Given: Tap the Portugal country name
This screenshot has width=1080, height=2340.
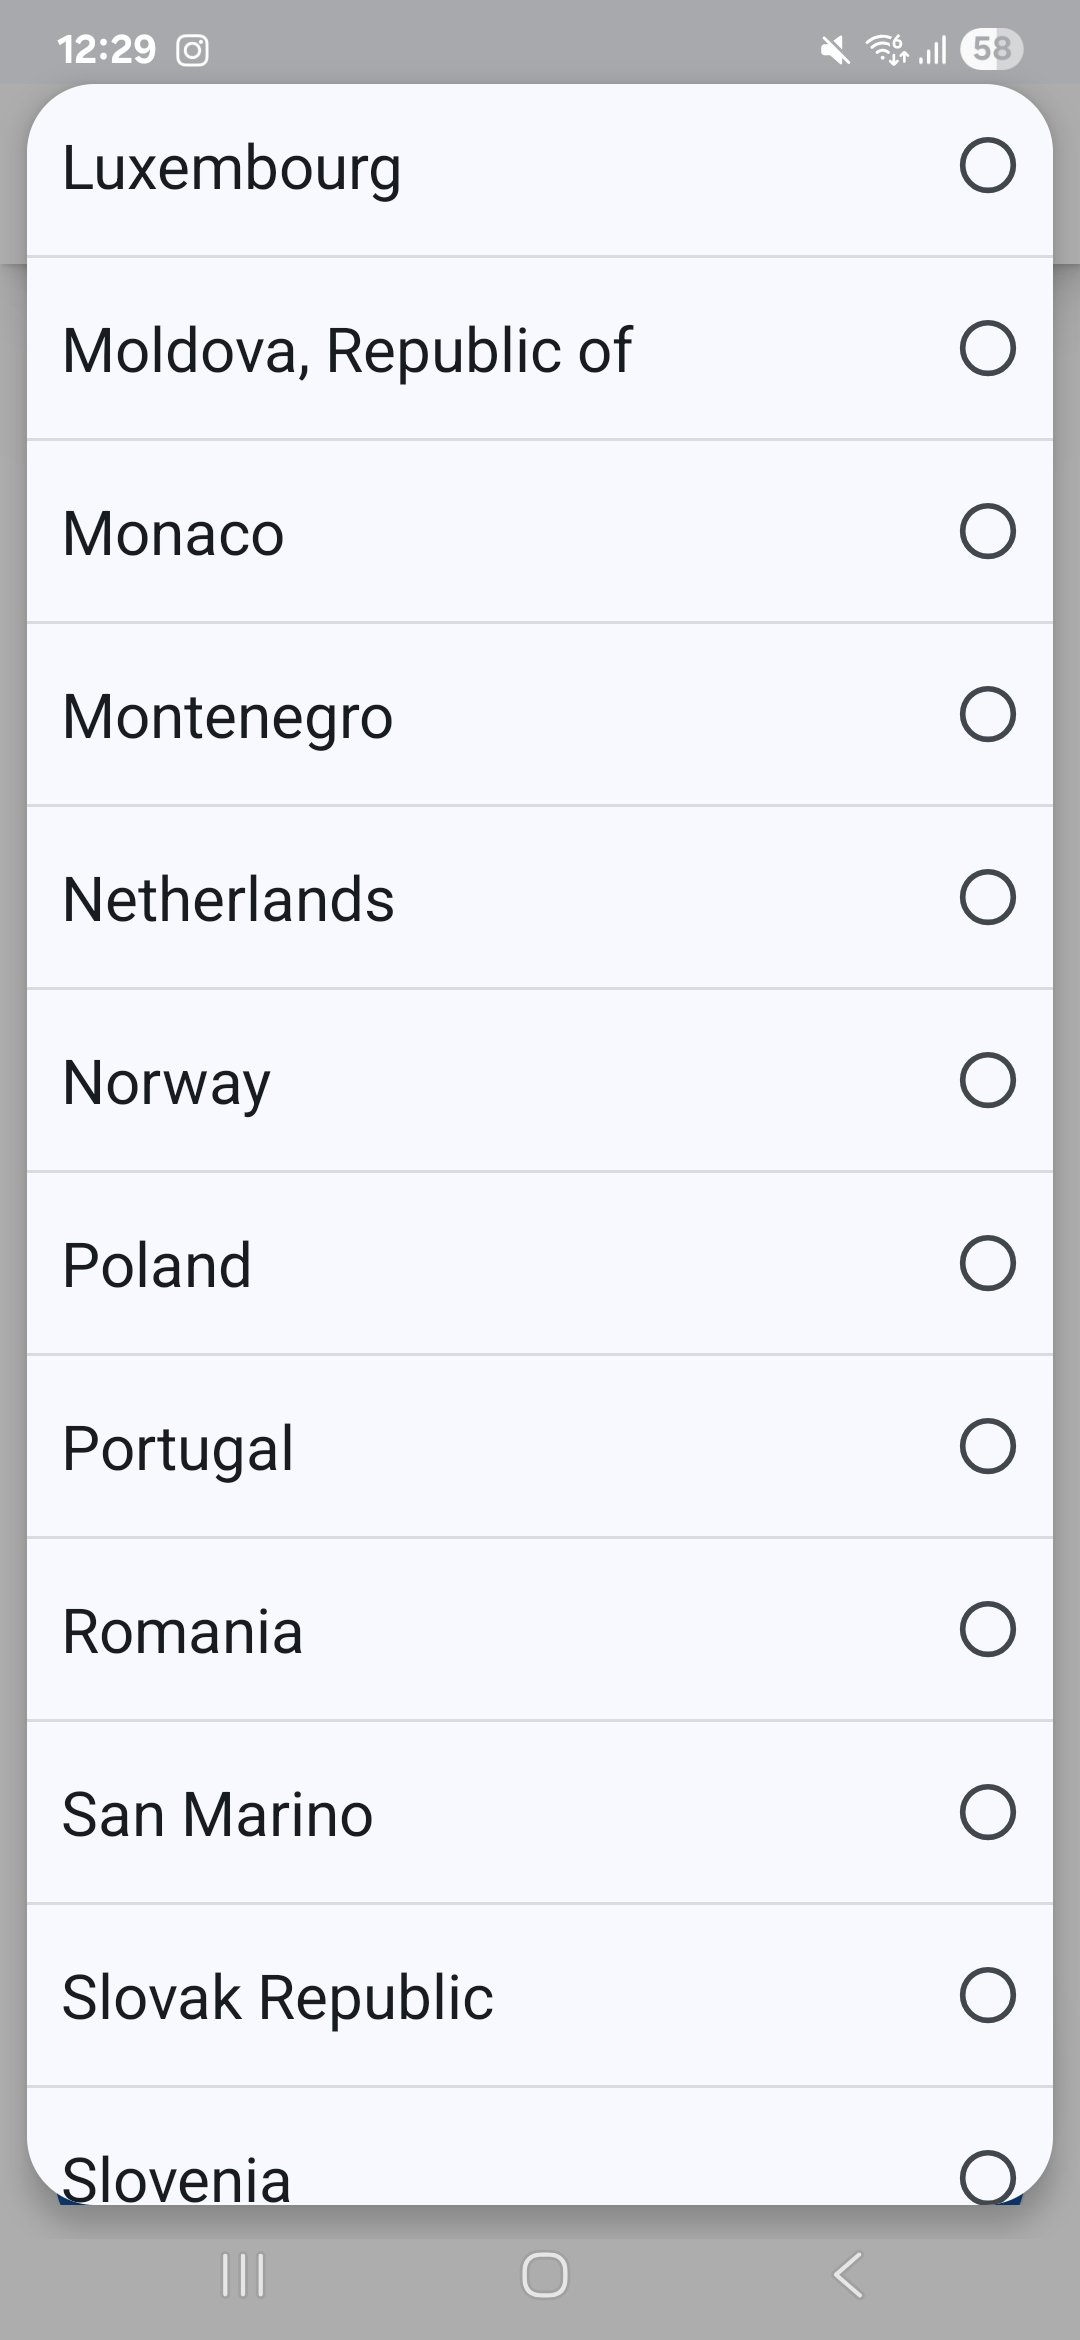Looking at the screenshot, I should pos(178,1448).
